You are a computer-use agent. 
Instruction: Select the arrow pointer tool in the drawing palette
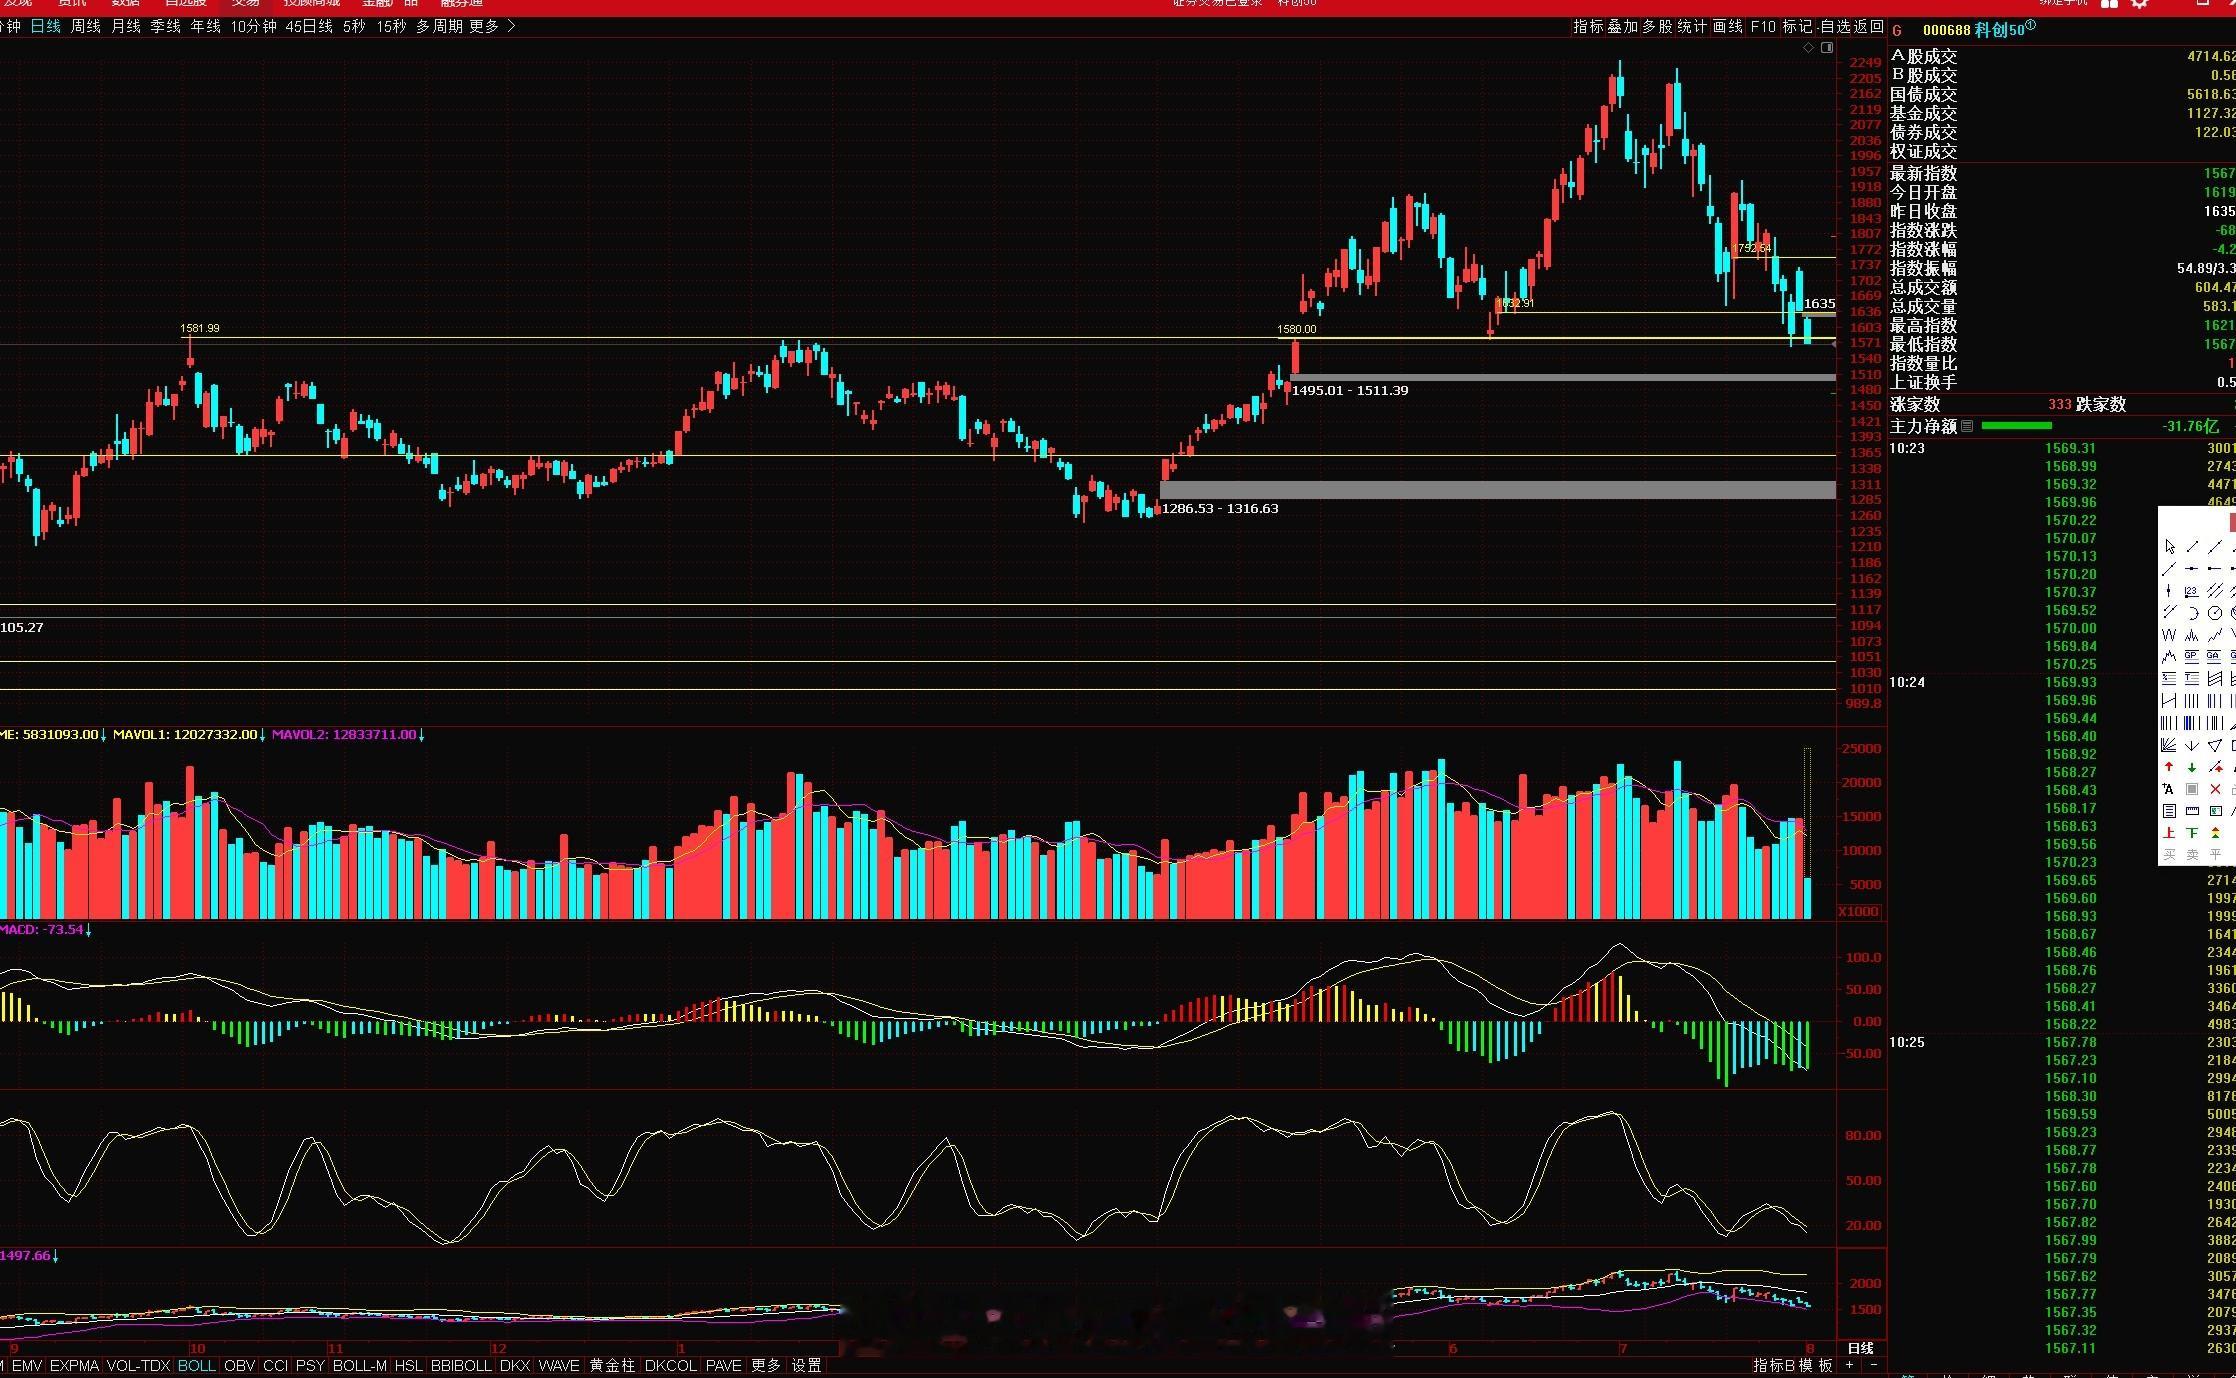[x=2169, y=547]
